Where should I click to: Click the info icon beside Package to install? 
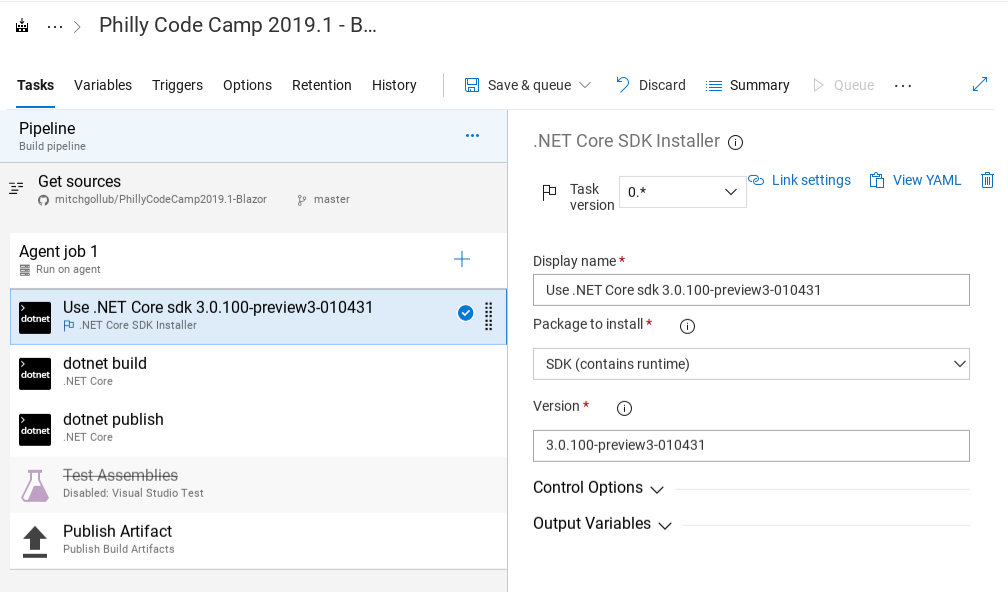point(687,327)
